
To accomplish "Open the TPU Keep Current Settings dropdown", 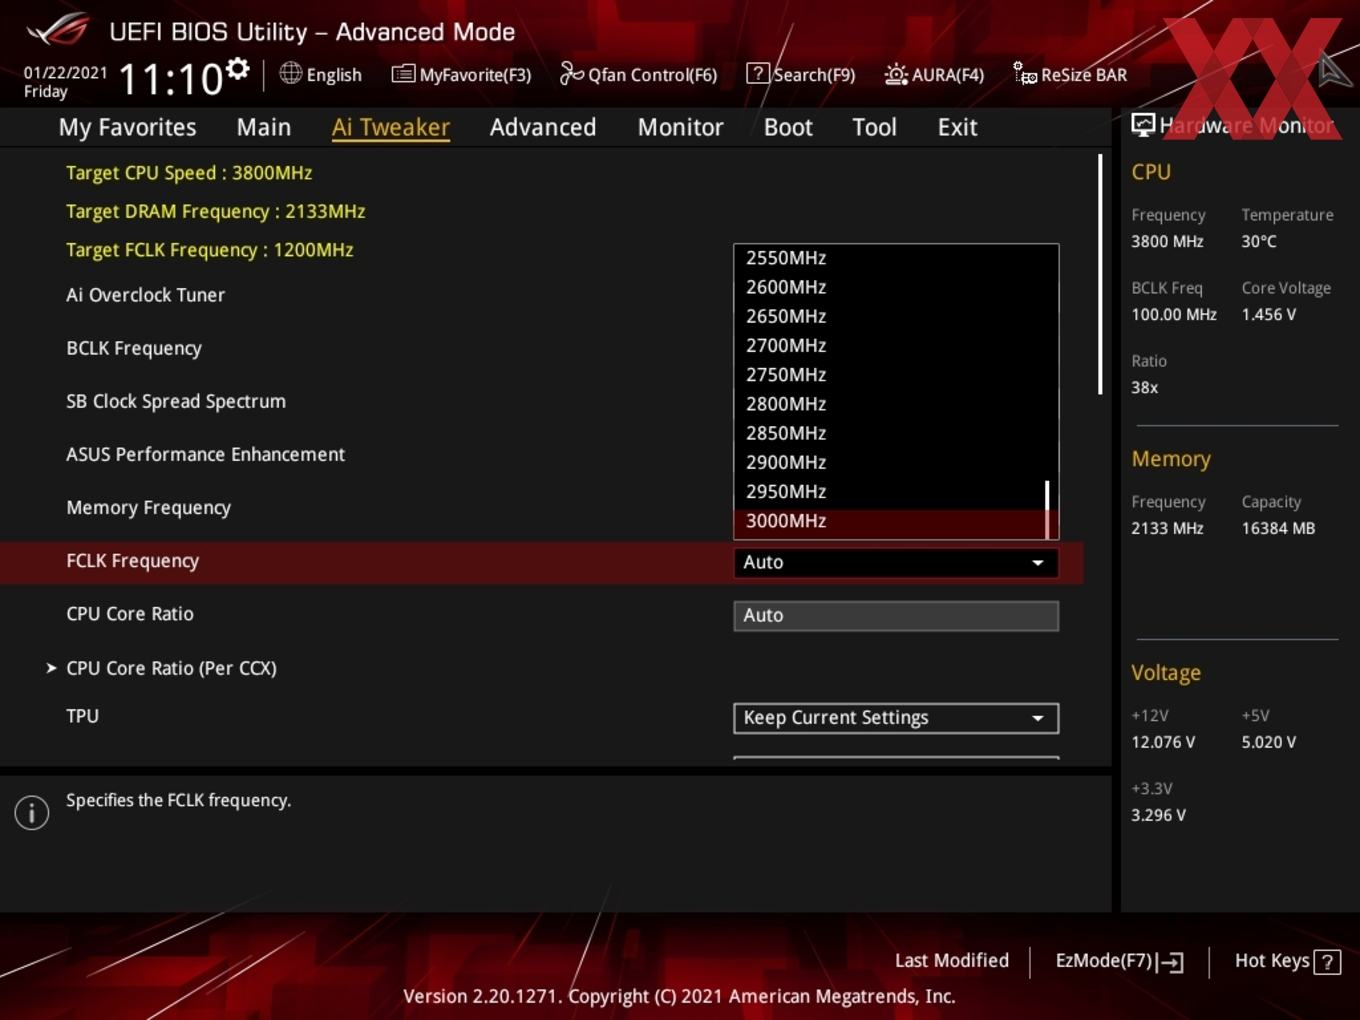I will click(x=896, y=718).
